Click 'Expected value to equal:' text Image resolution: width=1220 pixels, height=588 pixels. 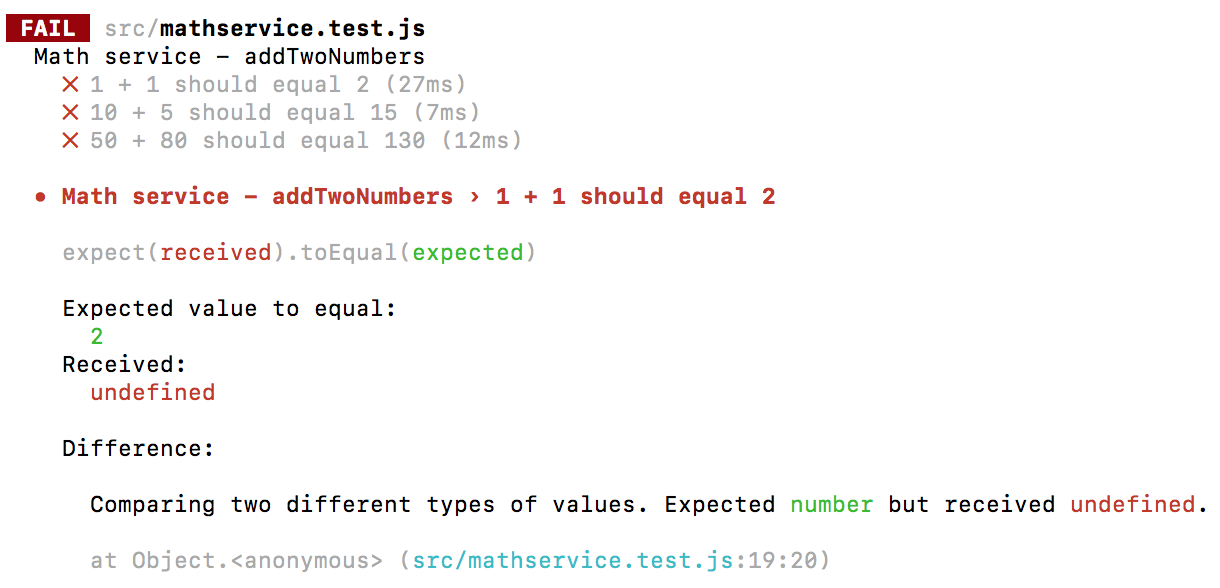click(x=230, y=309)
